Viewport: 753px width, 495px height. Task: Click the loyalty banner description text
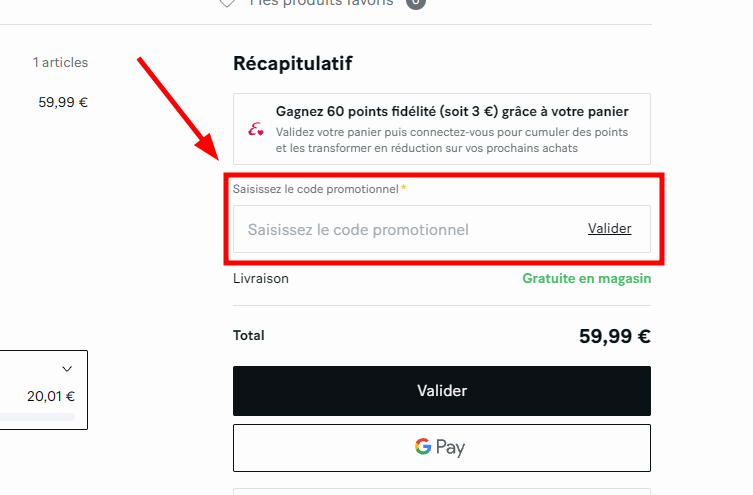pyautogui.click(x=452, y=140)
